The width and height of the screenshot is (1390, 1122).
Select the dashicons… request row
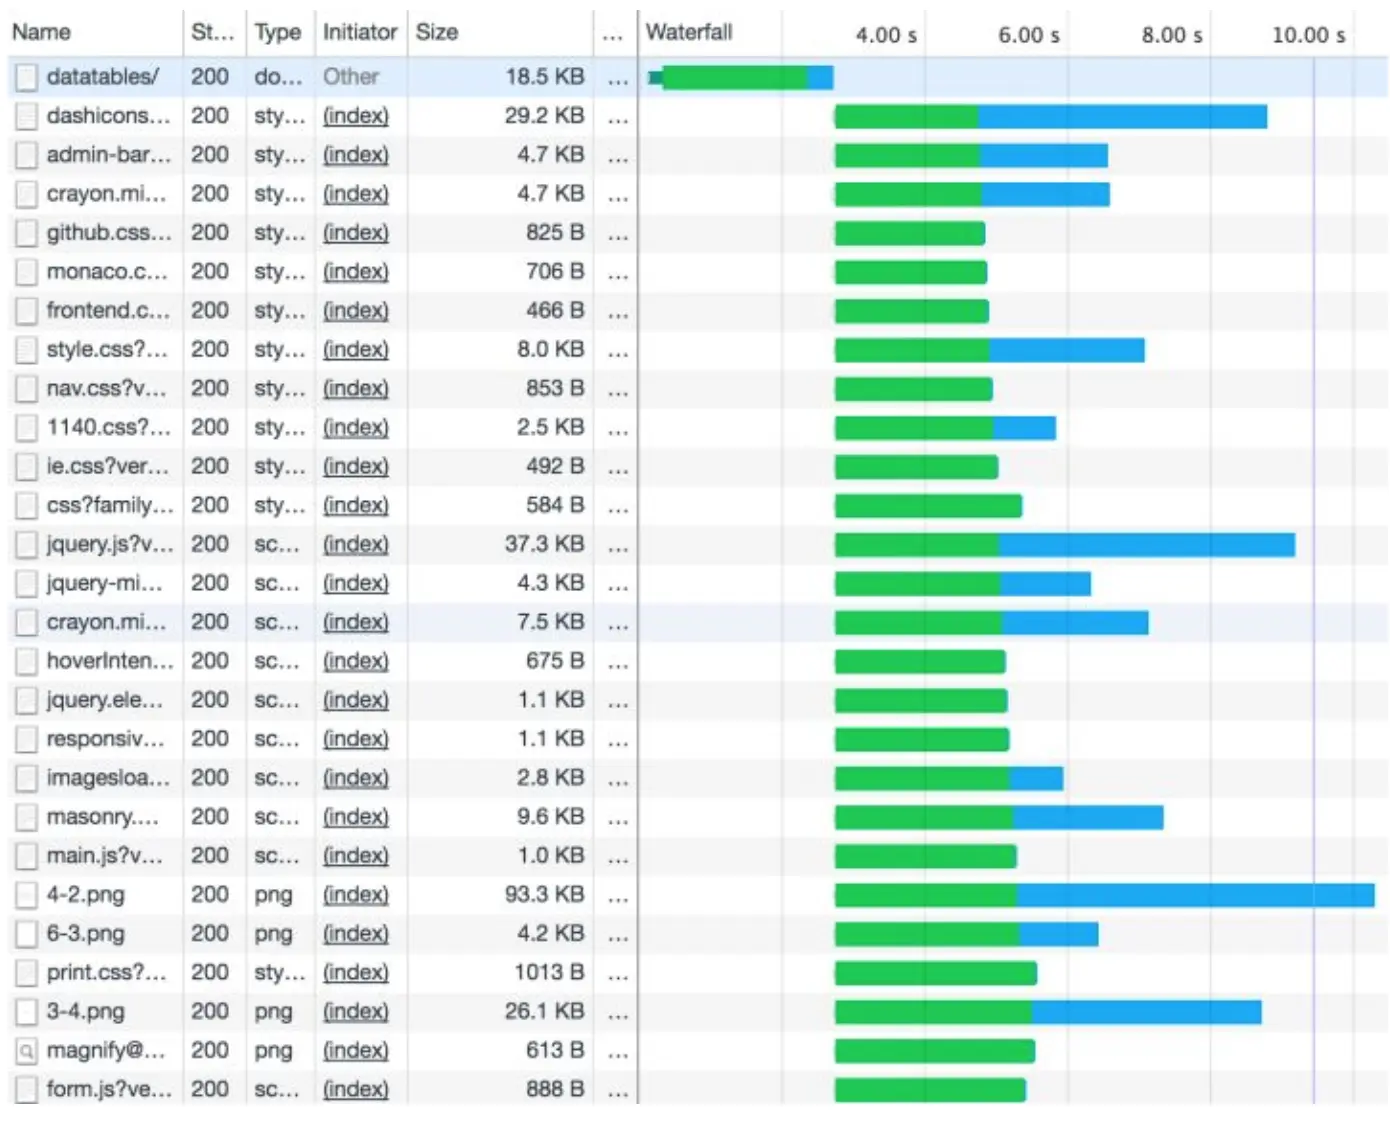(698, 116)
